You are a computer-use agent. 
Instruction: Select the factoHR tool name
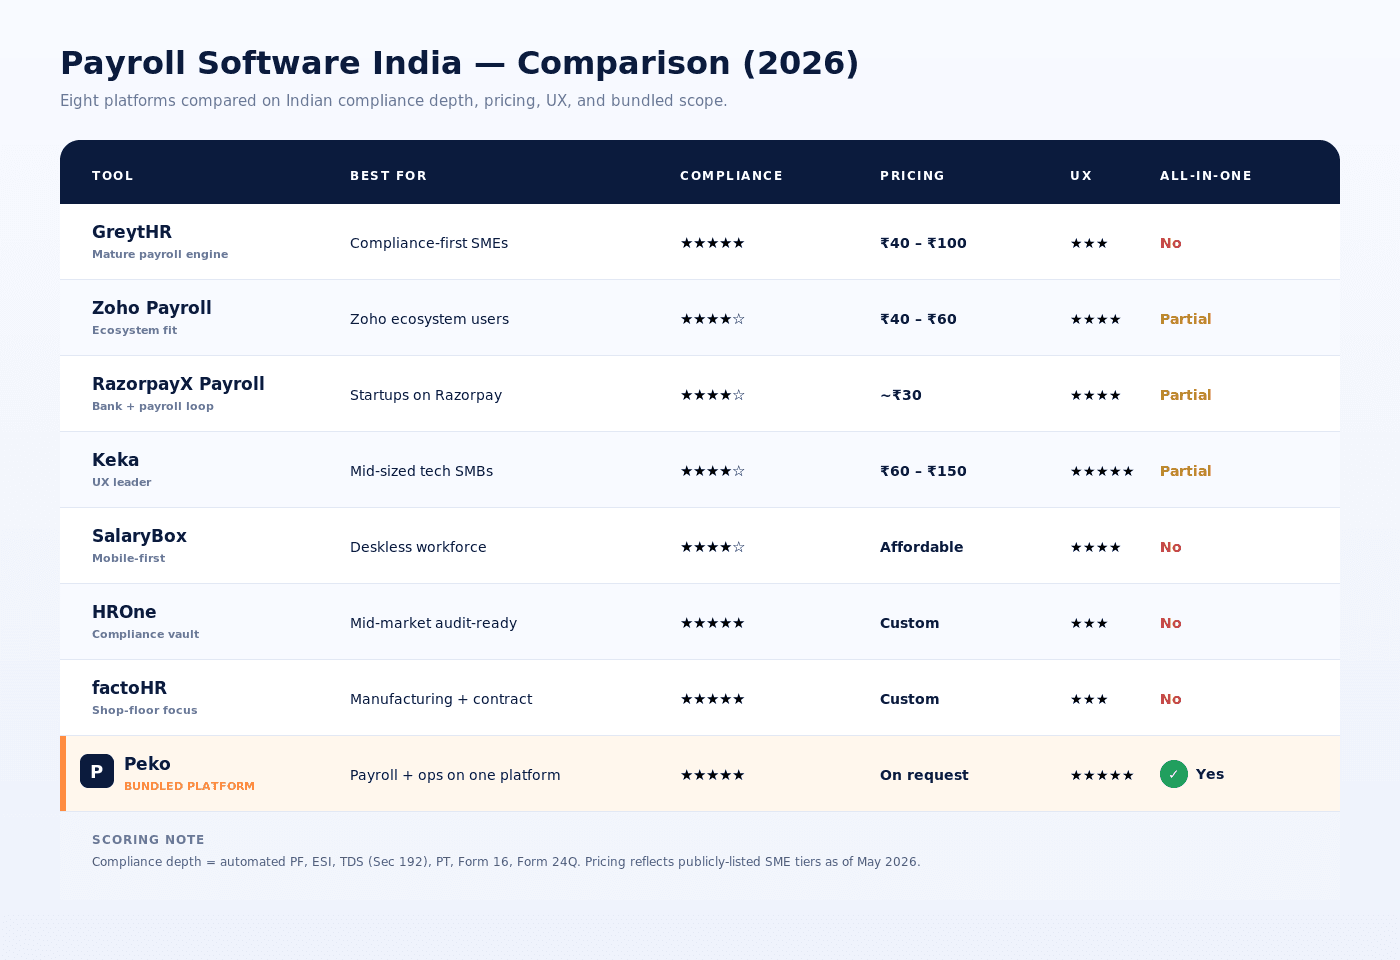click(129, 688)
